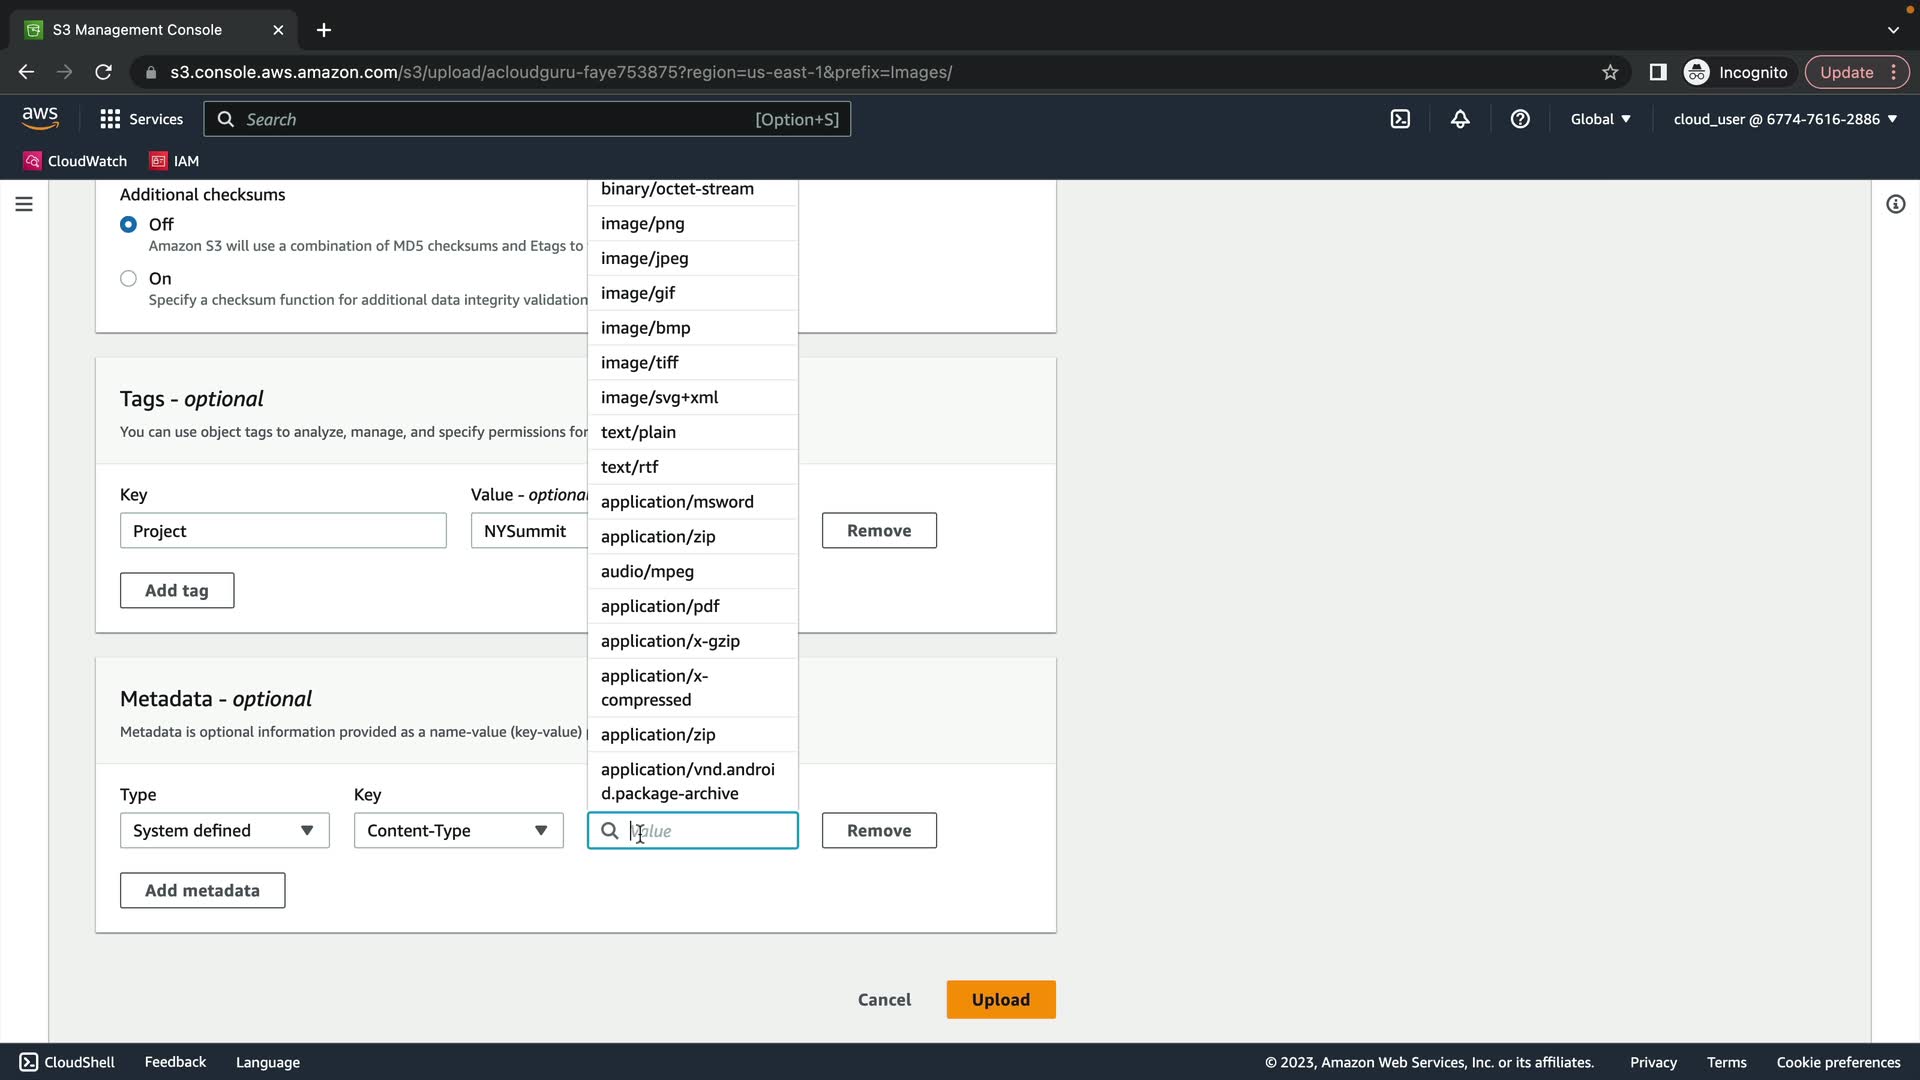Screen dimensions: 1920x1080
Task: Choose text/plain from the value list
Action: (638, 432)
